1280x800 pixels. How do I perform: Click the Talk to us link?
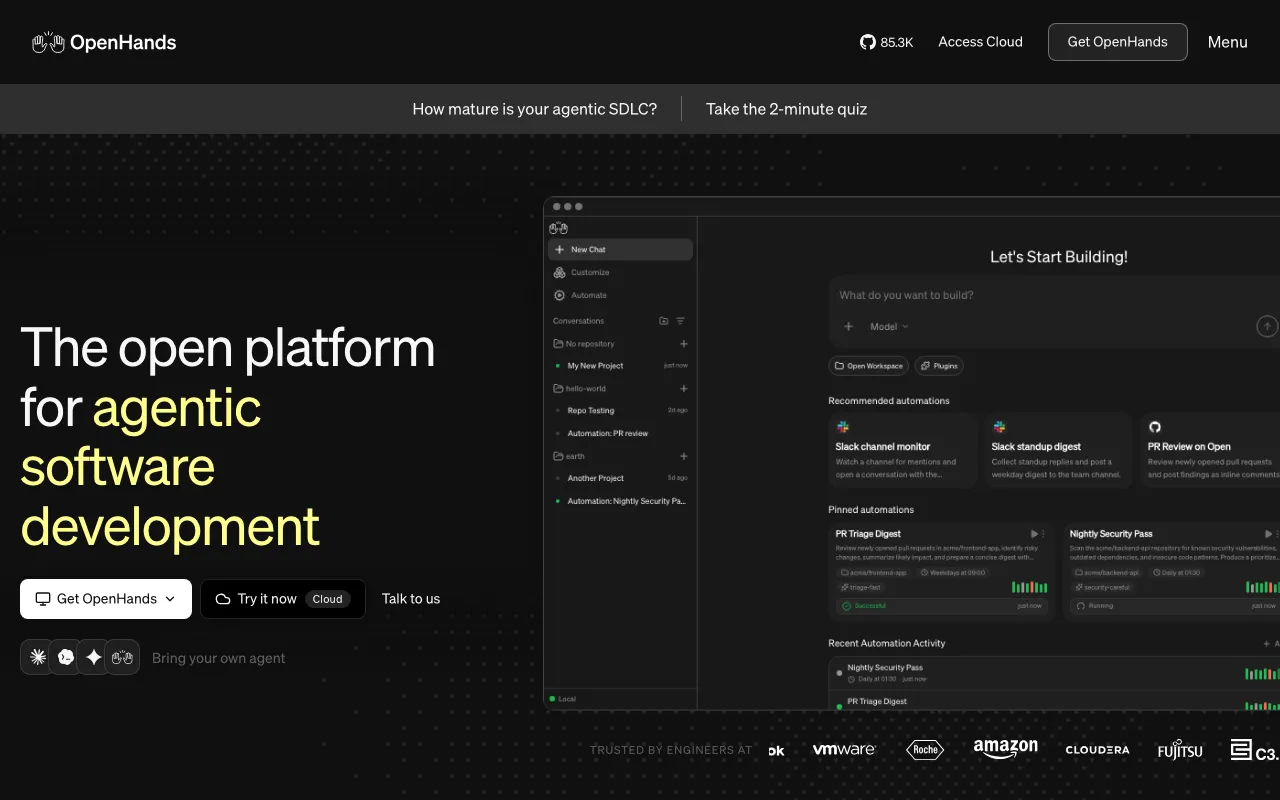click(411, 599)
